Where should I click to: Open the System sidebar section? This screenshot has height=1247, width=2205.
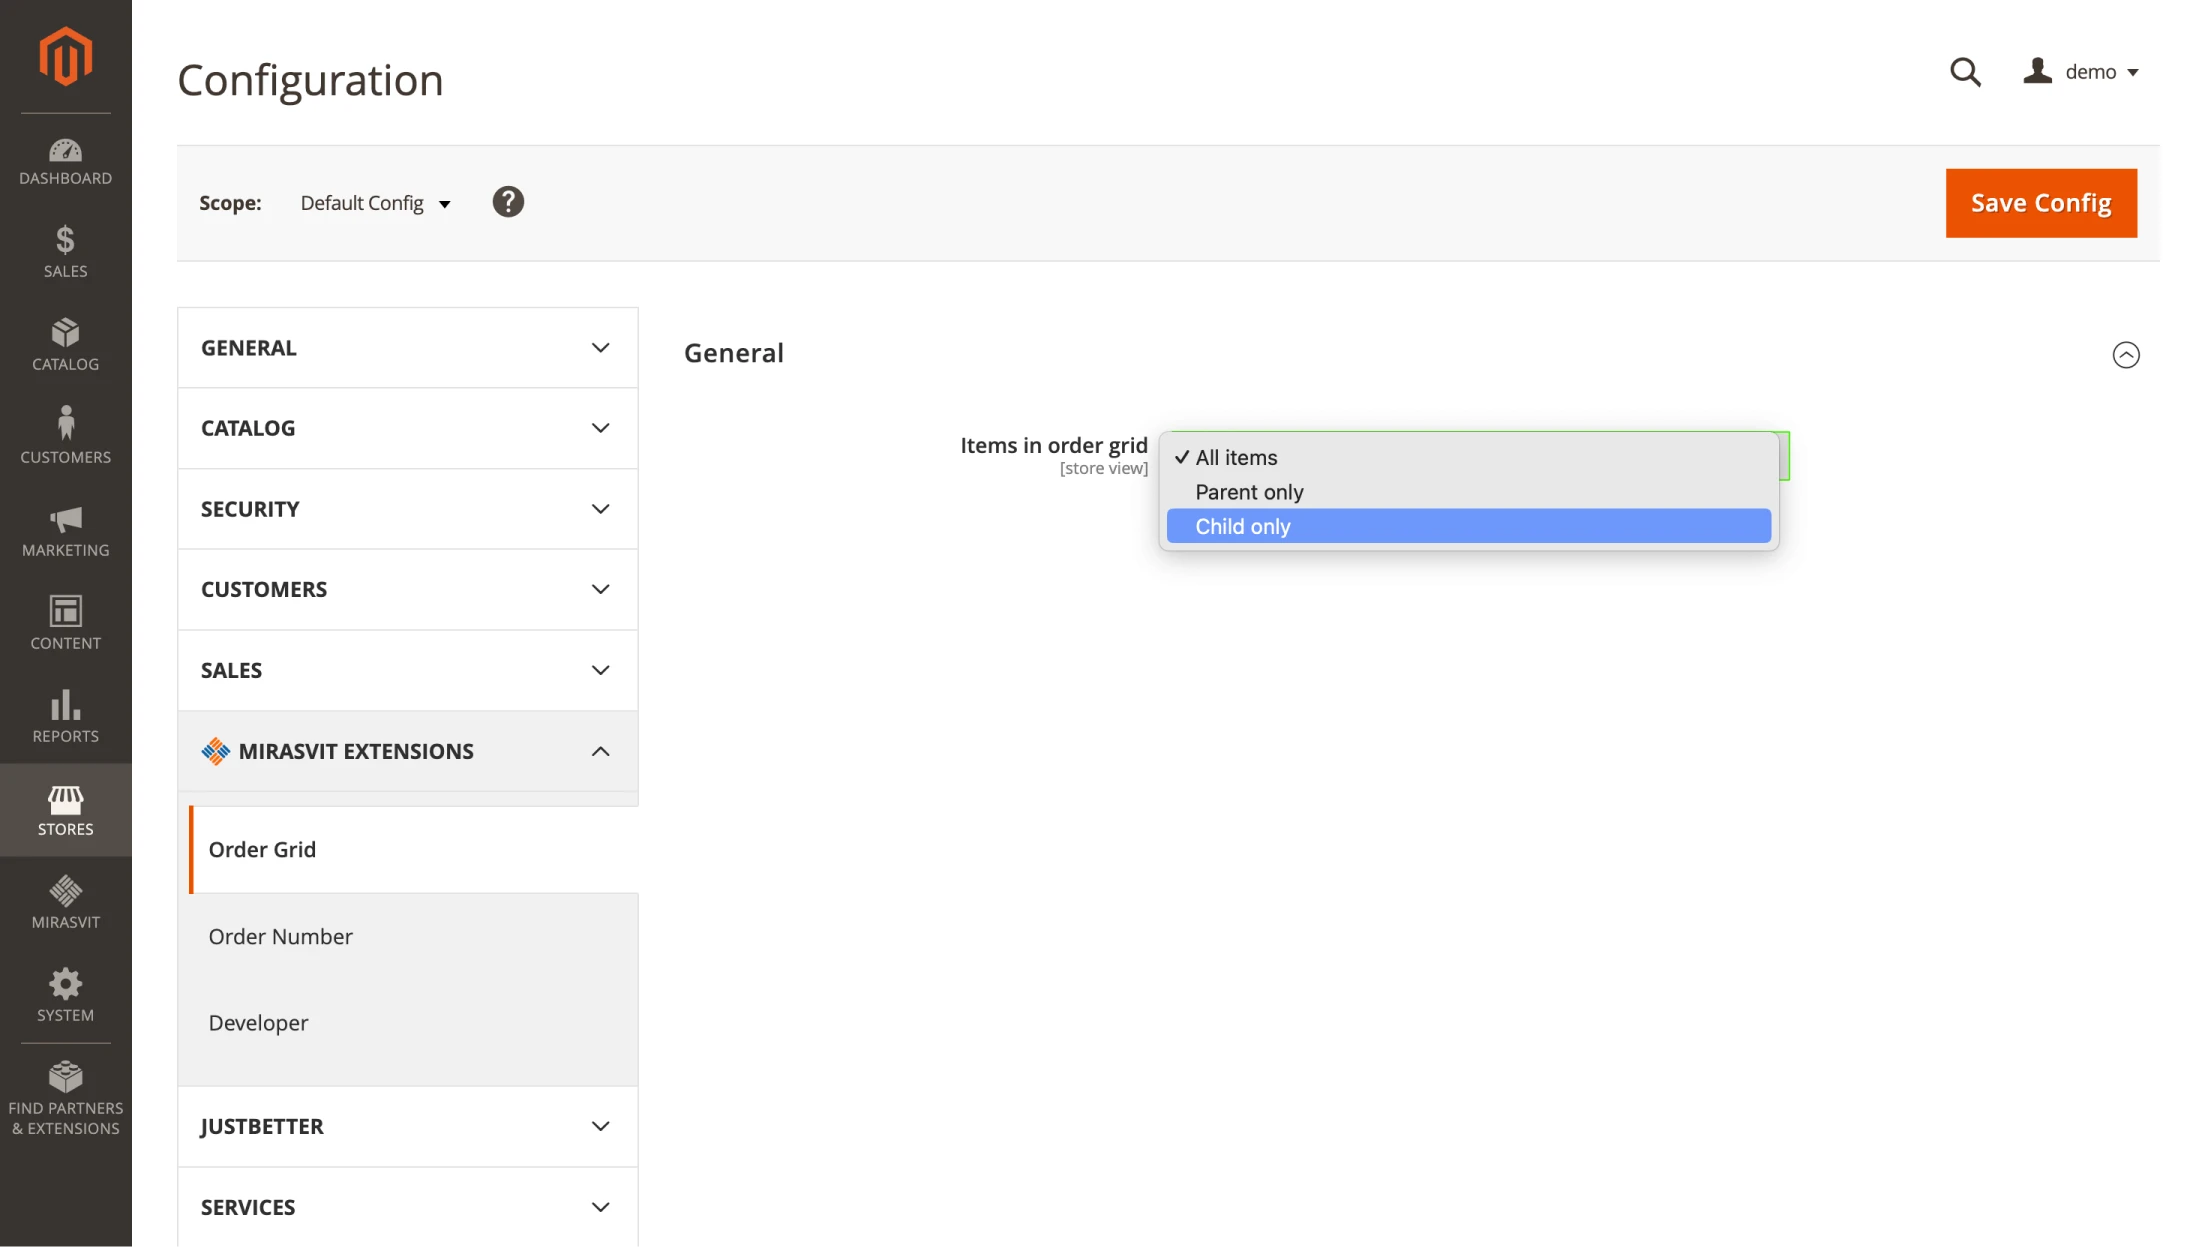click(65, 993)
